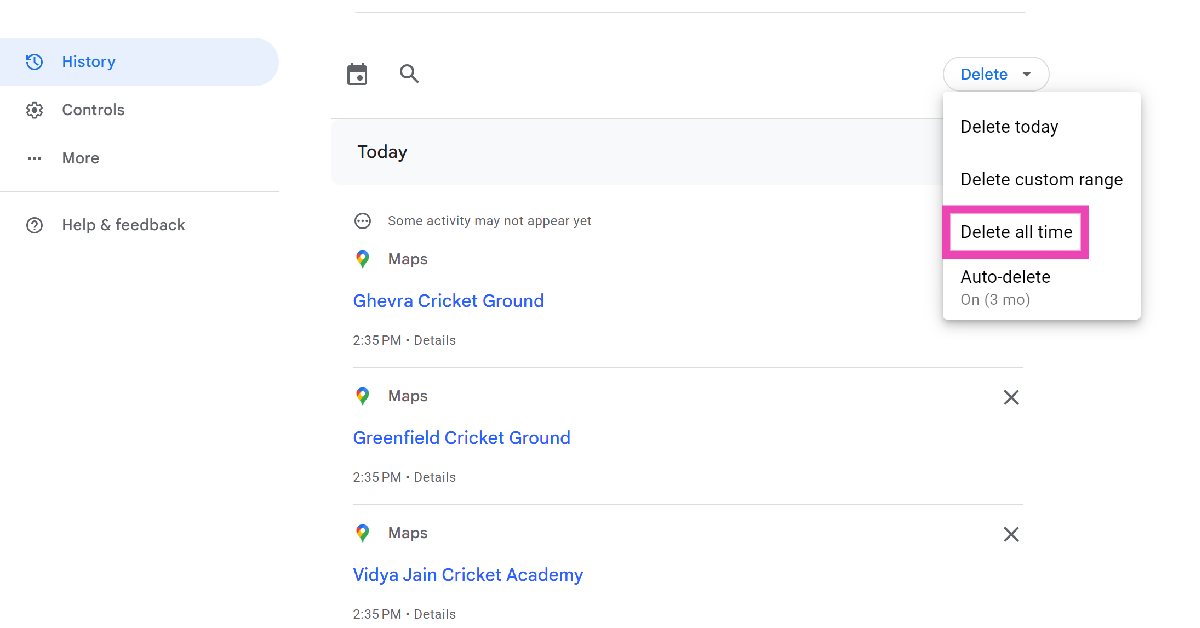Choose Delete today from the menu
1200x628 pixels.
[1009, 127]
